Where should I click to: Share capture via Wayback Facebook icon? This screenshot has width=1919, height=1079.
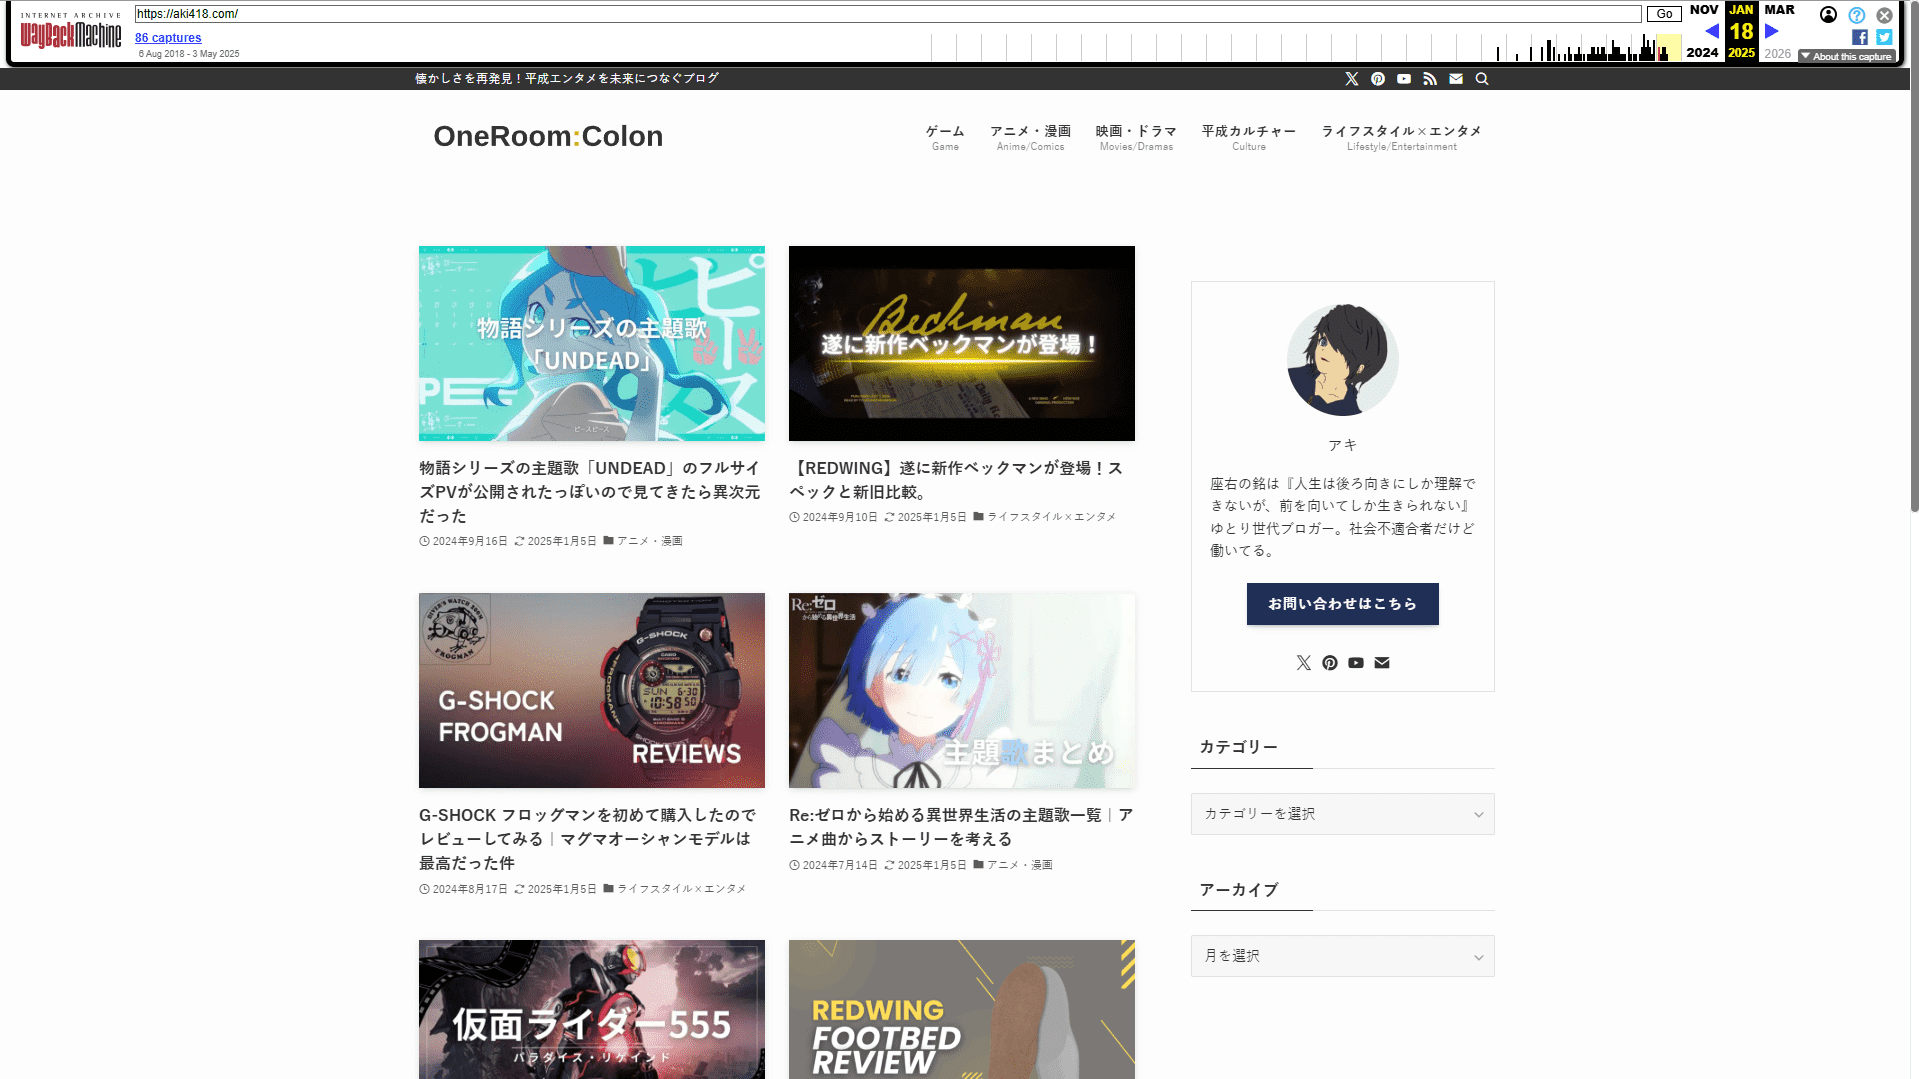tap(1860, 37)
